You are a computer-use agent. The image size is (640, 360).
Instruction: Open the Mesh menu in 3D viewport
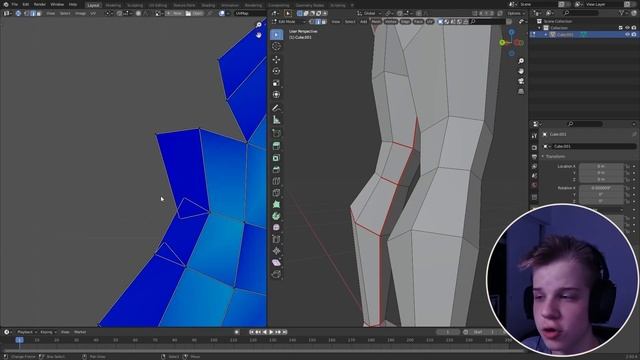[376, 22]
